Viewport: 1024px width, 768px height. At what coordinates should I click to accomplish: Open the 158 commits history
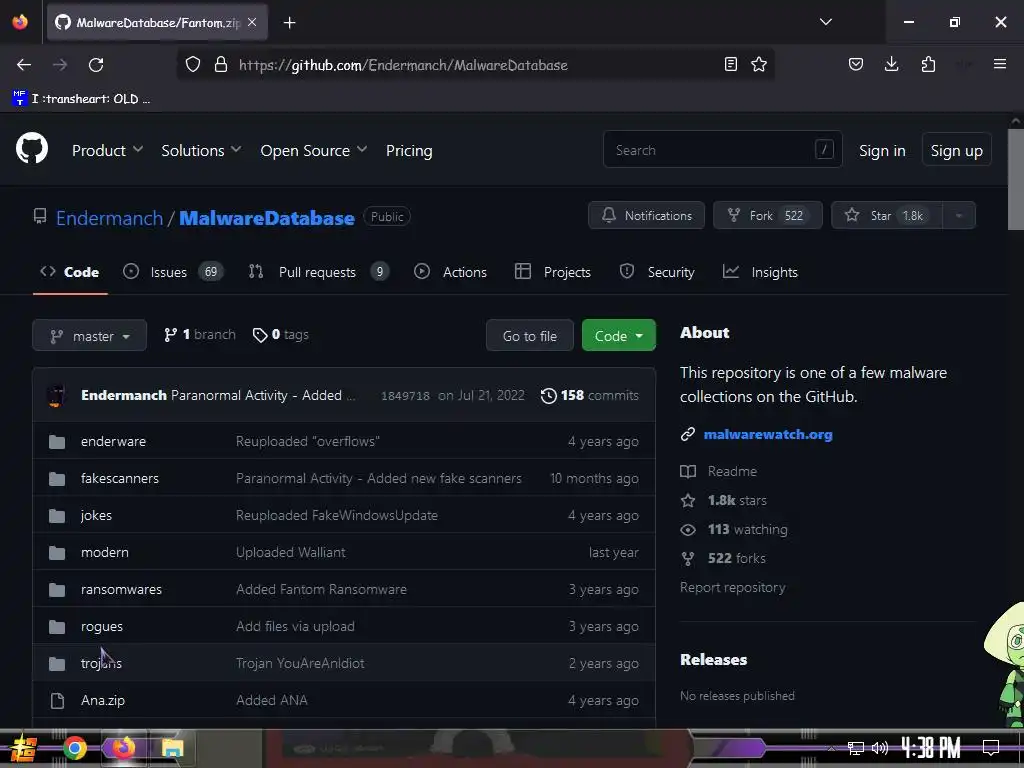coord(590,395)
